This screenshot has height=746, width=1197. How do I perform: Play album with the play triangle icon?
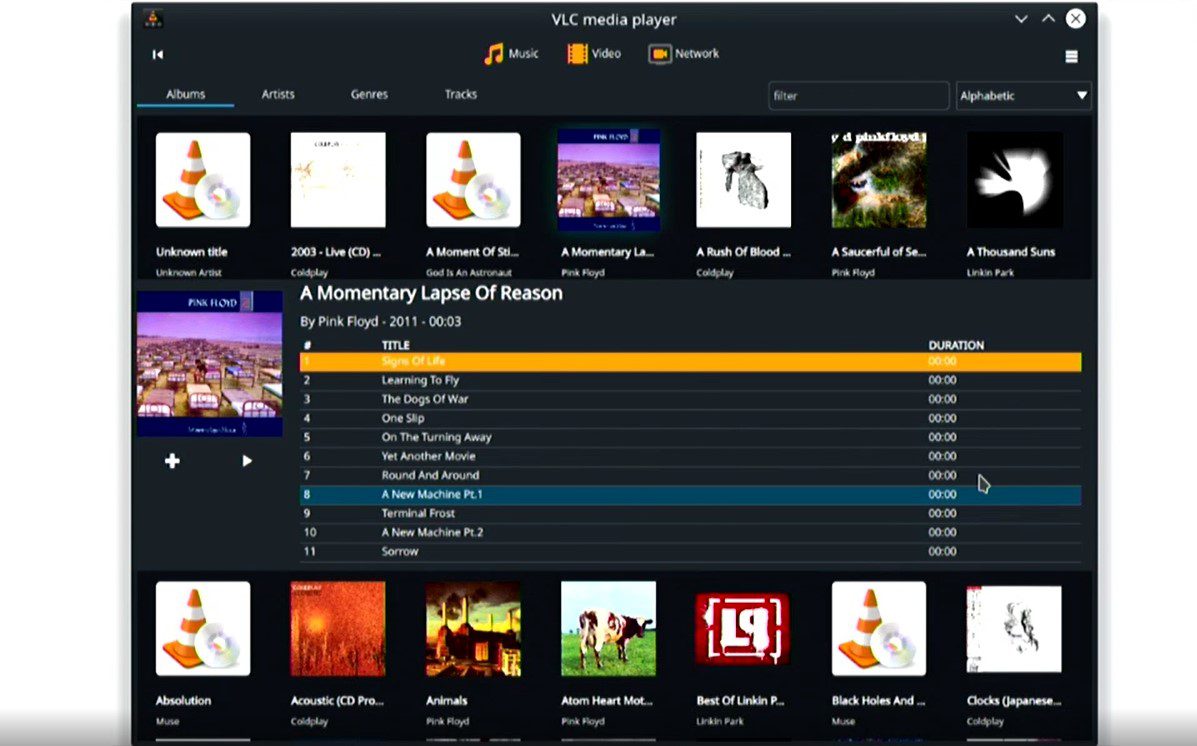pyautogui.click(x=247, y=461)
